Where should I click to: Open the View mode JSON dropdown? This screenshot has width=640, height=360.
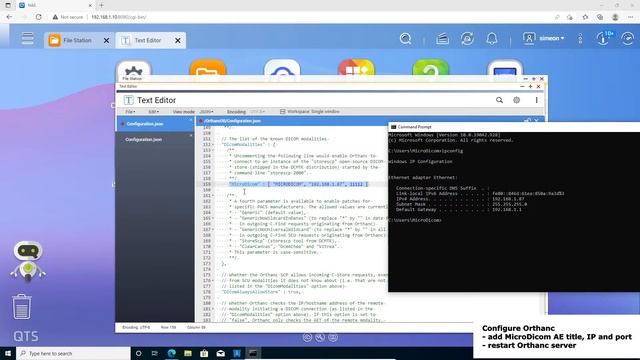click(206, 111)
